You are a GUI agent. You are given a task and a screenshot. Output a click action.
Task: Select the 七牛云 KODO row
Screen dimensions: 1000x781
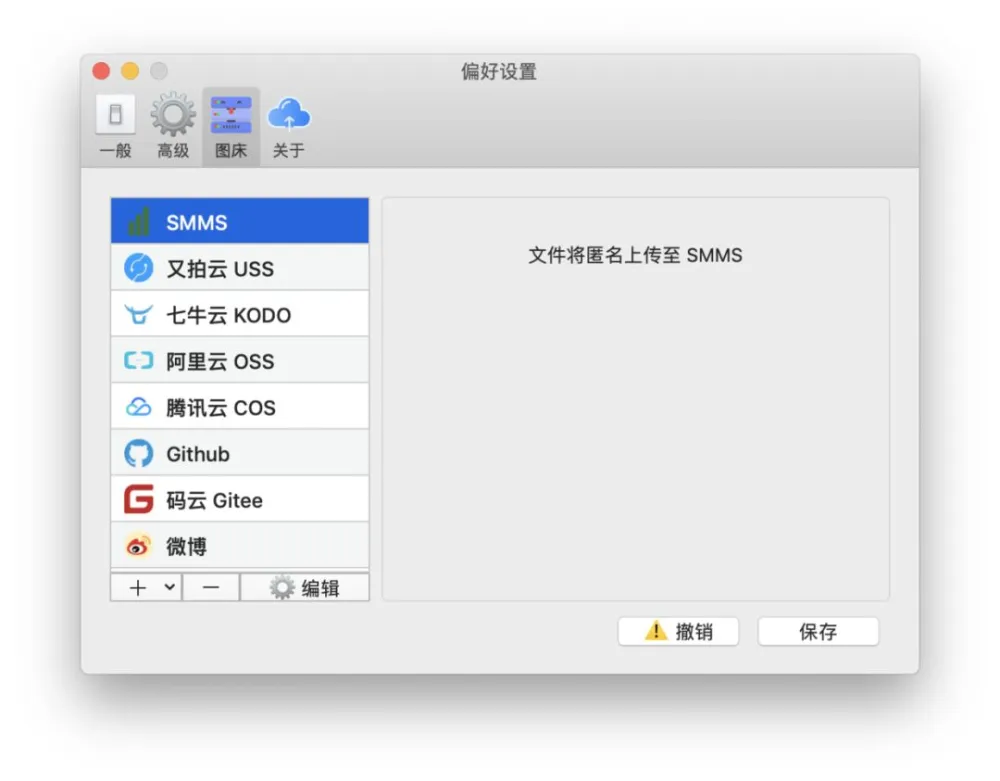point(240,314)
